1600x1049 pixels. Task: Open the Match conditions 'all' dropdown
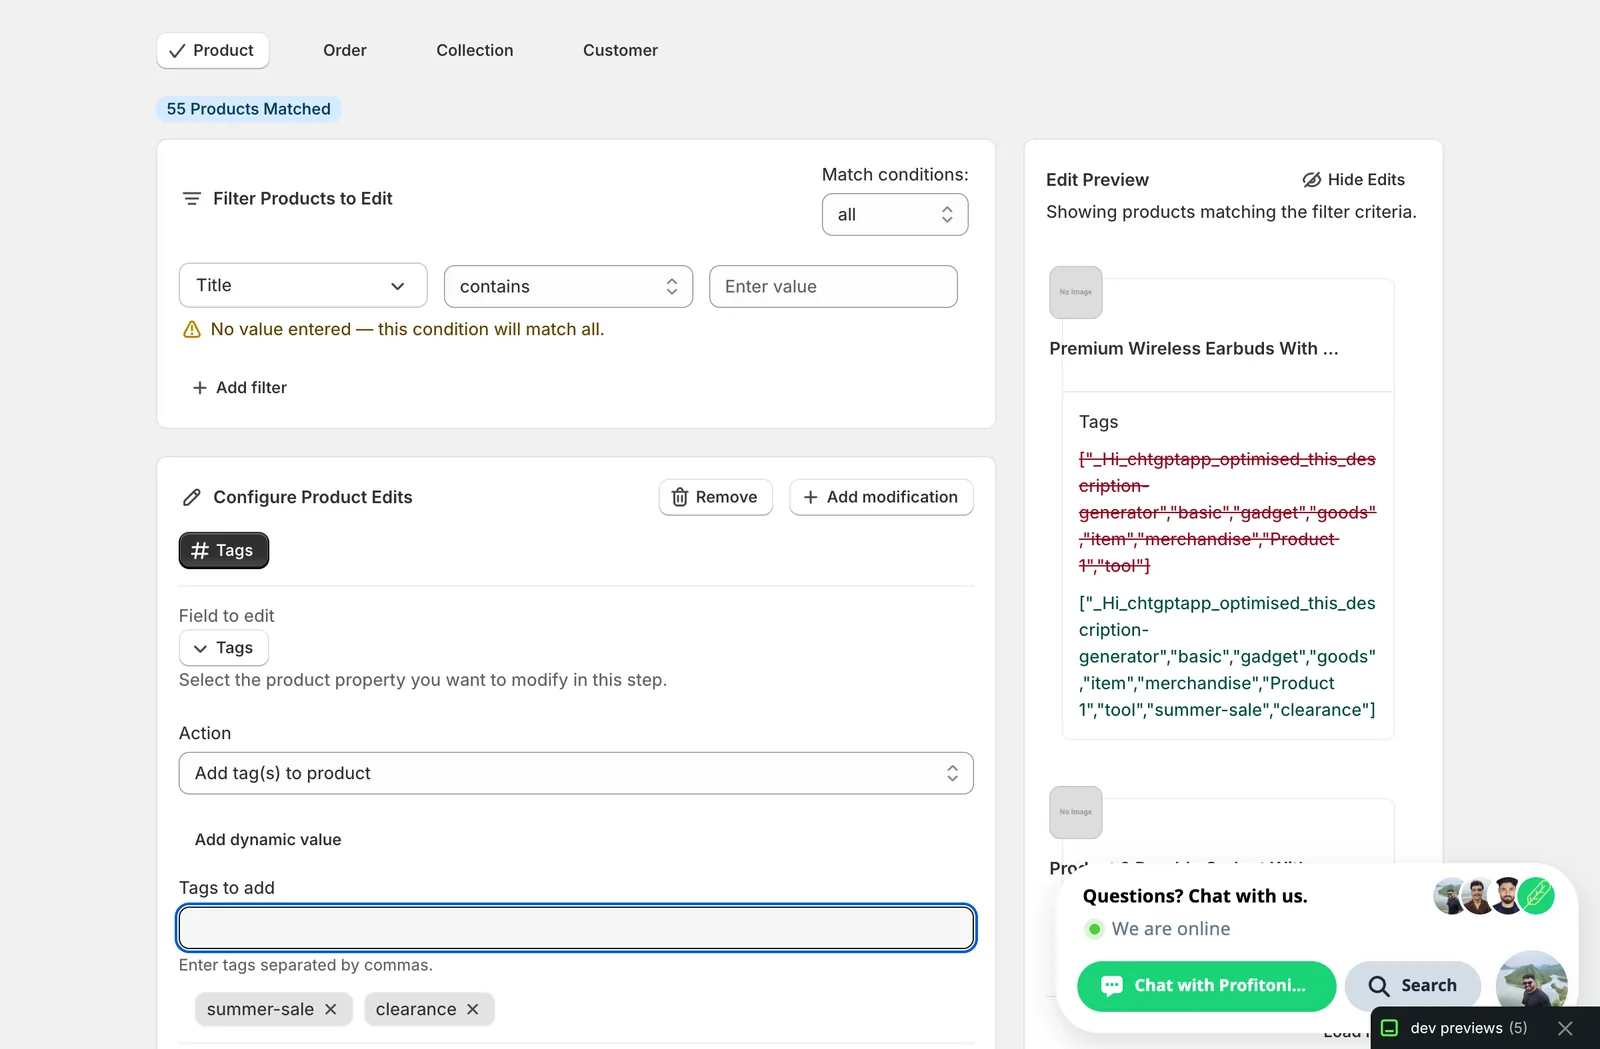click(x=895, y=214)
